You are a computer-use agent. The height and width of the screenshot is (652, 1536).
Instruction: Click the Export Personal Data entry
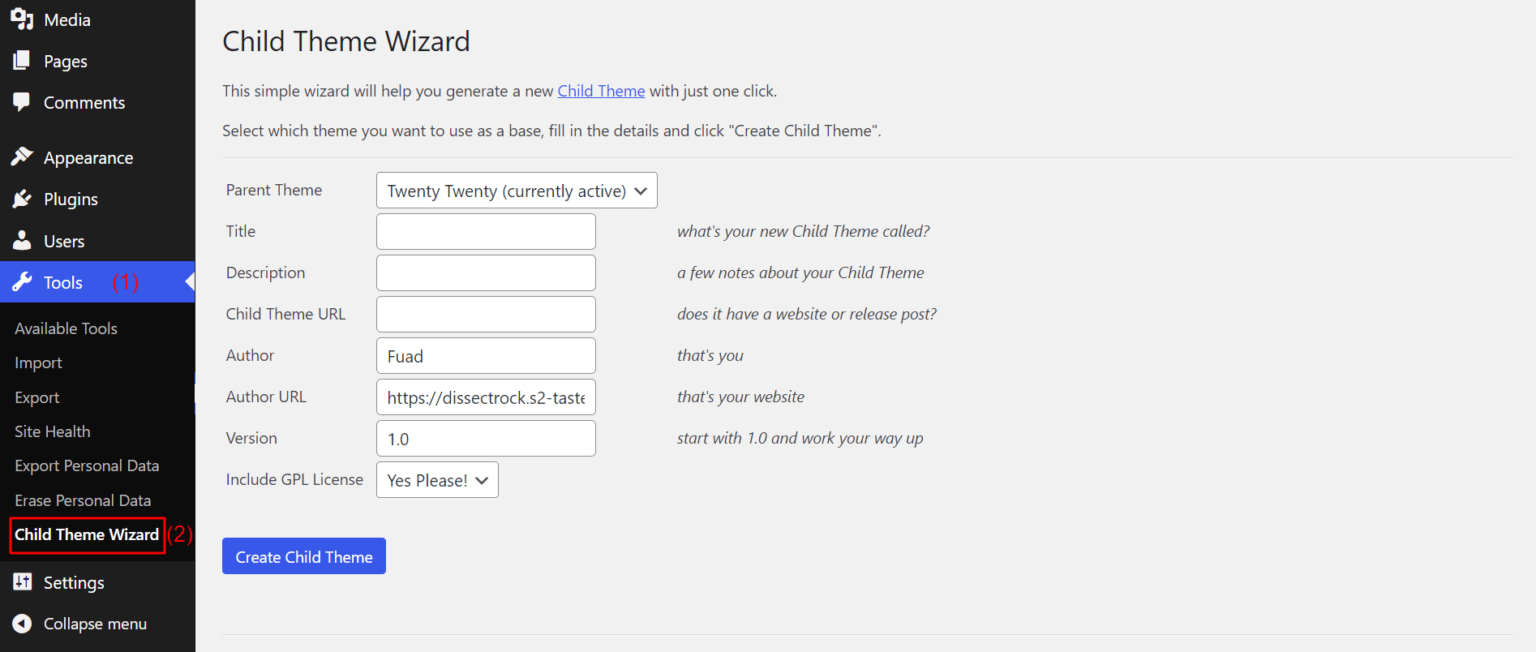(87, 465)
